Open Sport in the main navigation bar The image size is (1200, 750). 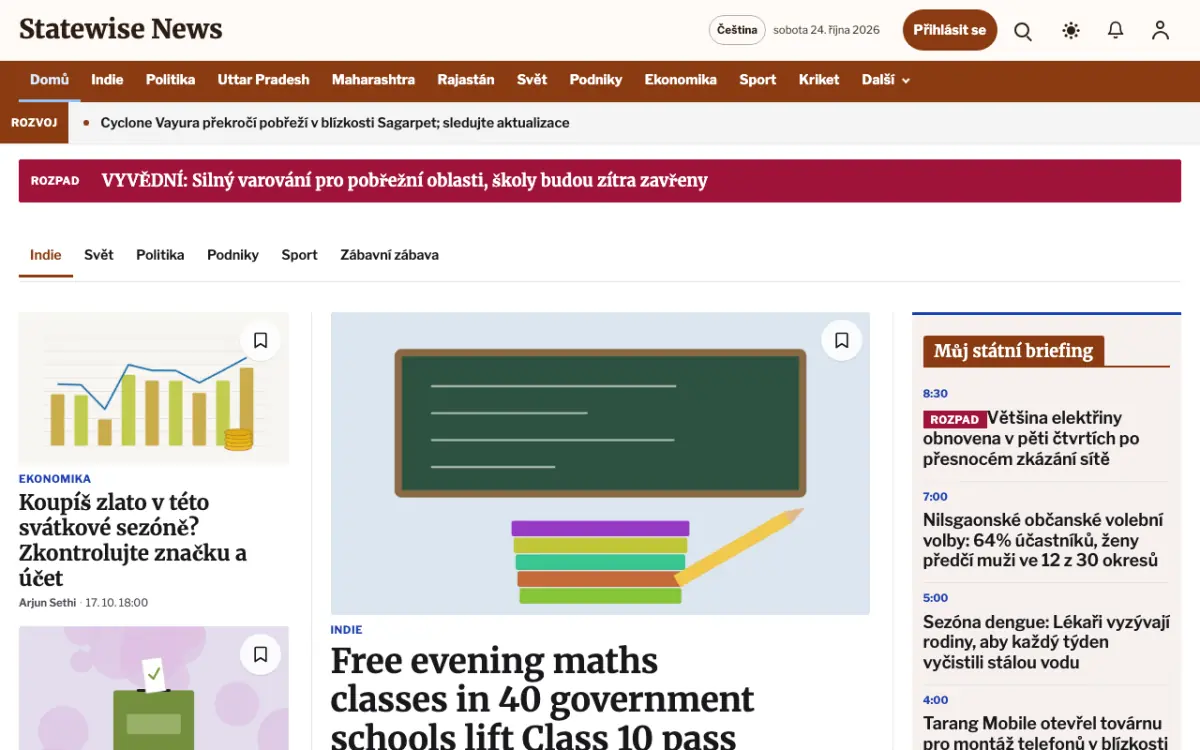758,80
